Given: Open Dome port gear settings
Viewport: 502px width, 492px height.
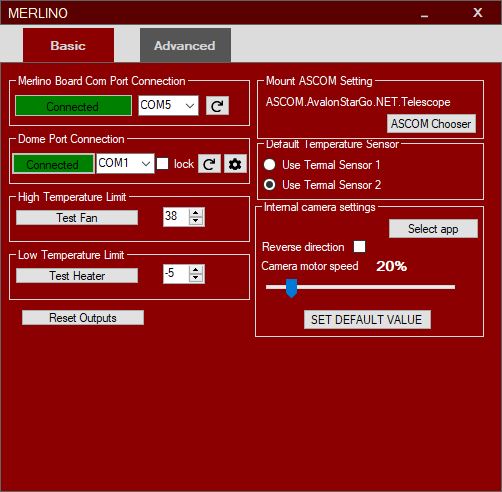Looking at the screenshot, I should click(235, 164).
